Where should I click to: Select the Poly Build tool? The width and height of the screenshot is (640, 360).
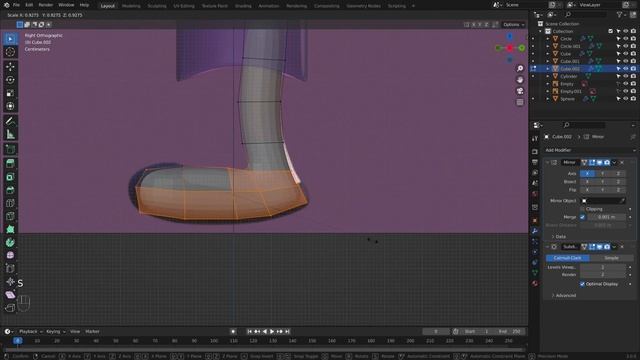10,229
